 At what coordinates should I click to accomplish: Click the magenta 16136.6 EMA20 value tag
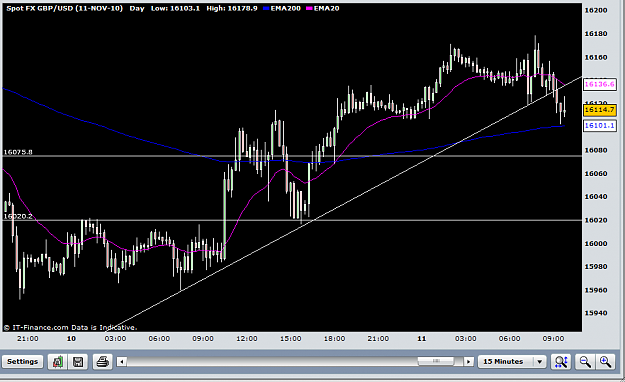tap(599, 85)
